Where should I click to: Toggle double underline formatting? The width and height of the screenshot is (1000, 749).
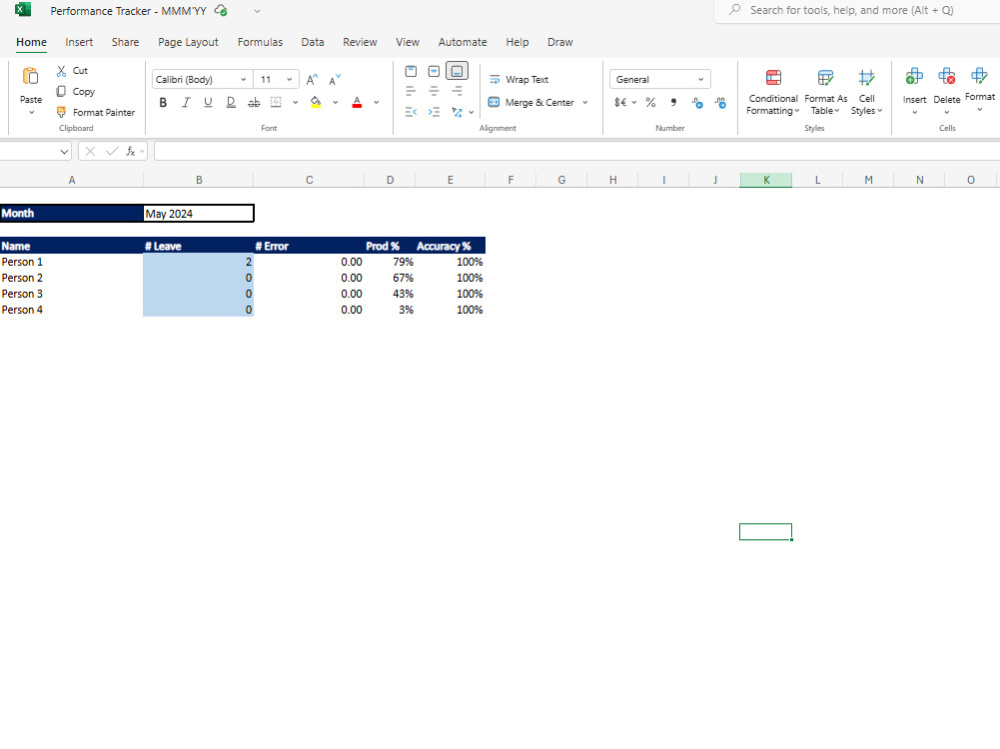click(x=231, y=102)
